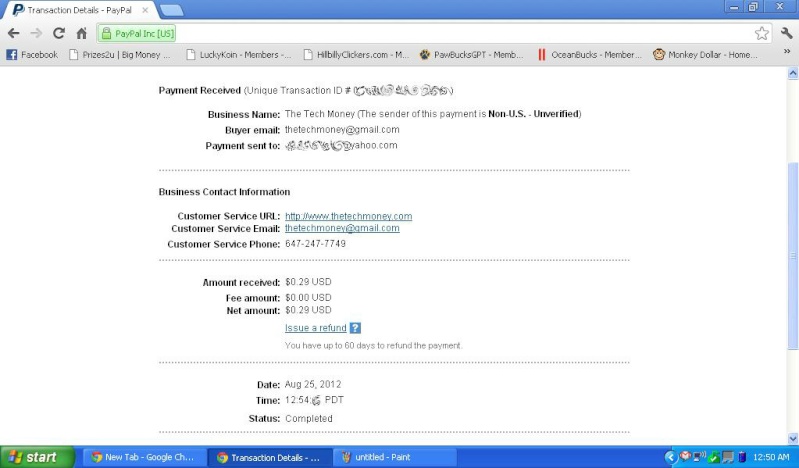Click the browser forward arrow
The height and width of the screenshot is (468, 799).
coord(36,34)
